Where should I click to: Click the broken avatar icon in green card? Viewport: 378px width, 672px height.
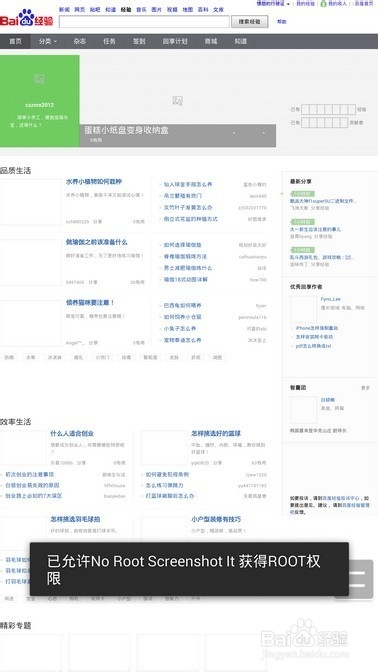[39, 79]
